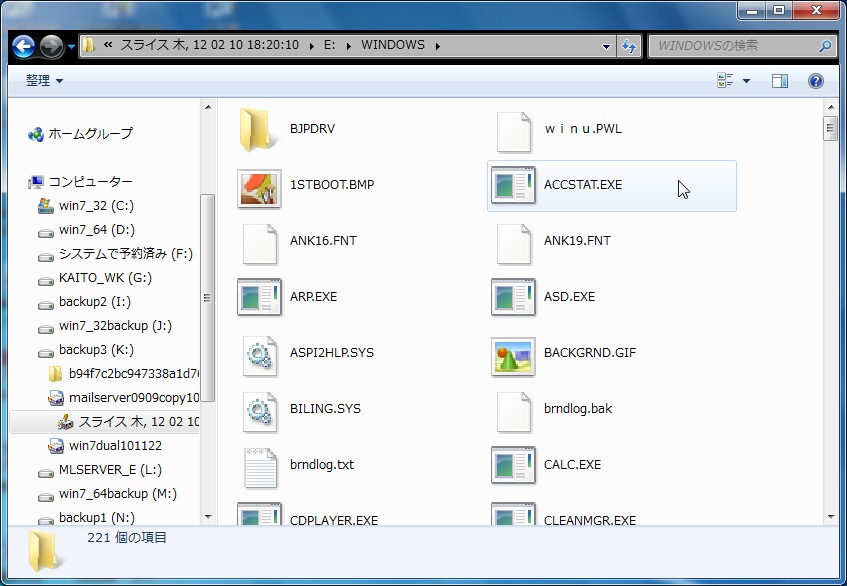Screen dimensions: 847x586
Task: Select the BJPDRV folder icon
Action: point(258,129)
